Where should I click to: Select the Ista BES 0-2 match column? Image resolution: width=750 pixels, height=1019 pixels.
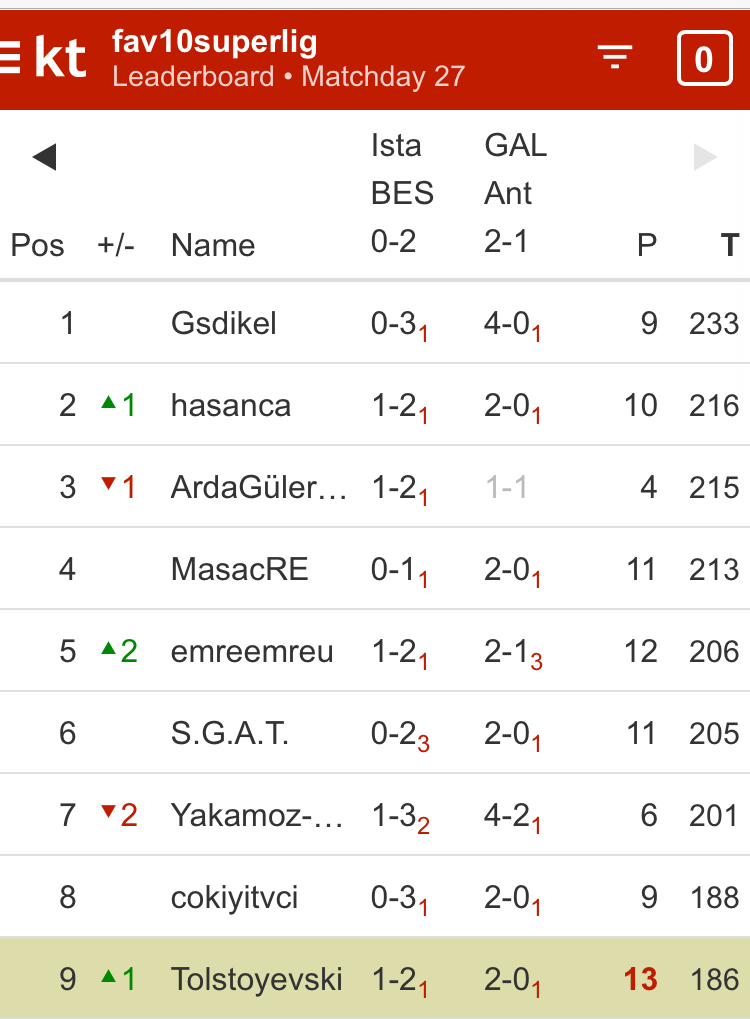pyautogui.click(x=402, y=193)
